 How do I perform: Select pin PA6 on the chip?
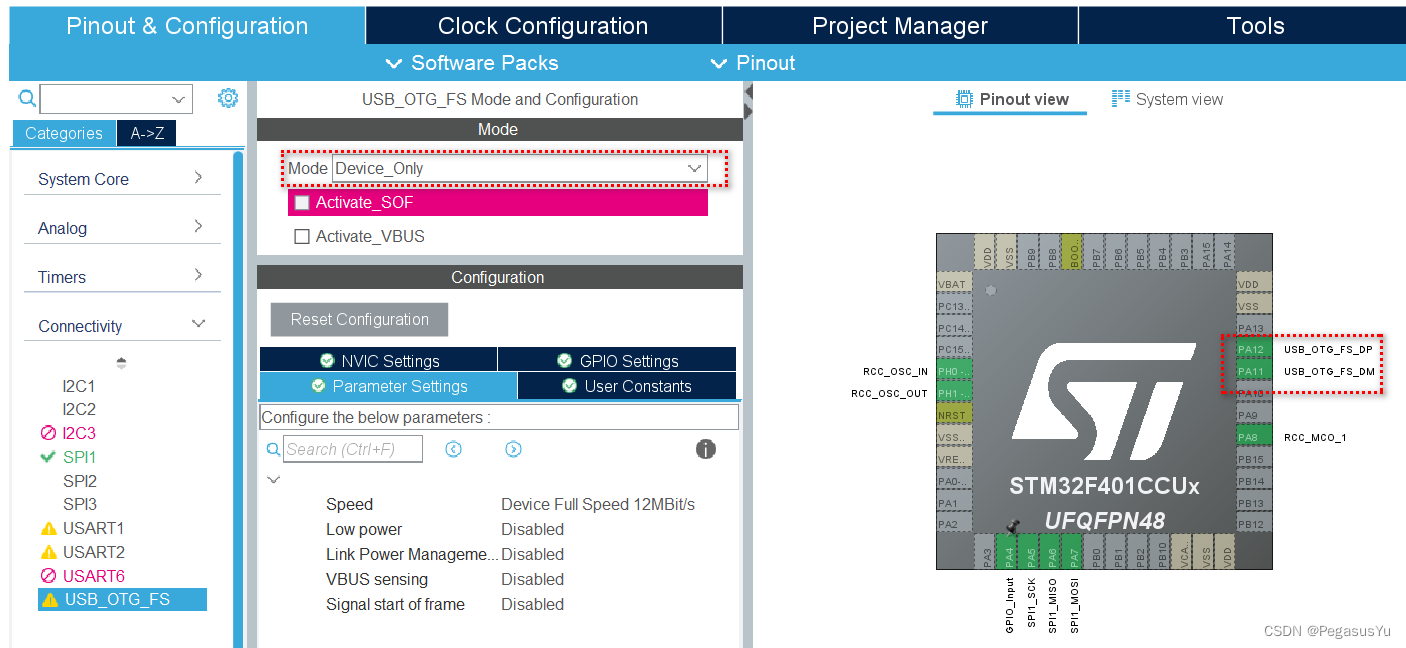(x=1050, y=551)
